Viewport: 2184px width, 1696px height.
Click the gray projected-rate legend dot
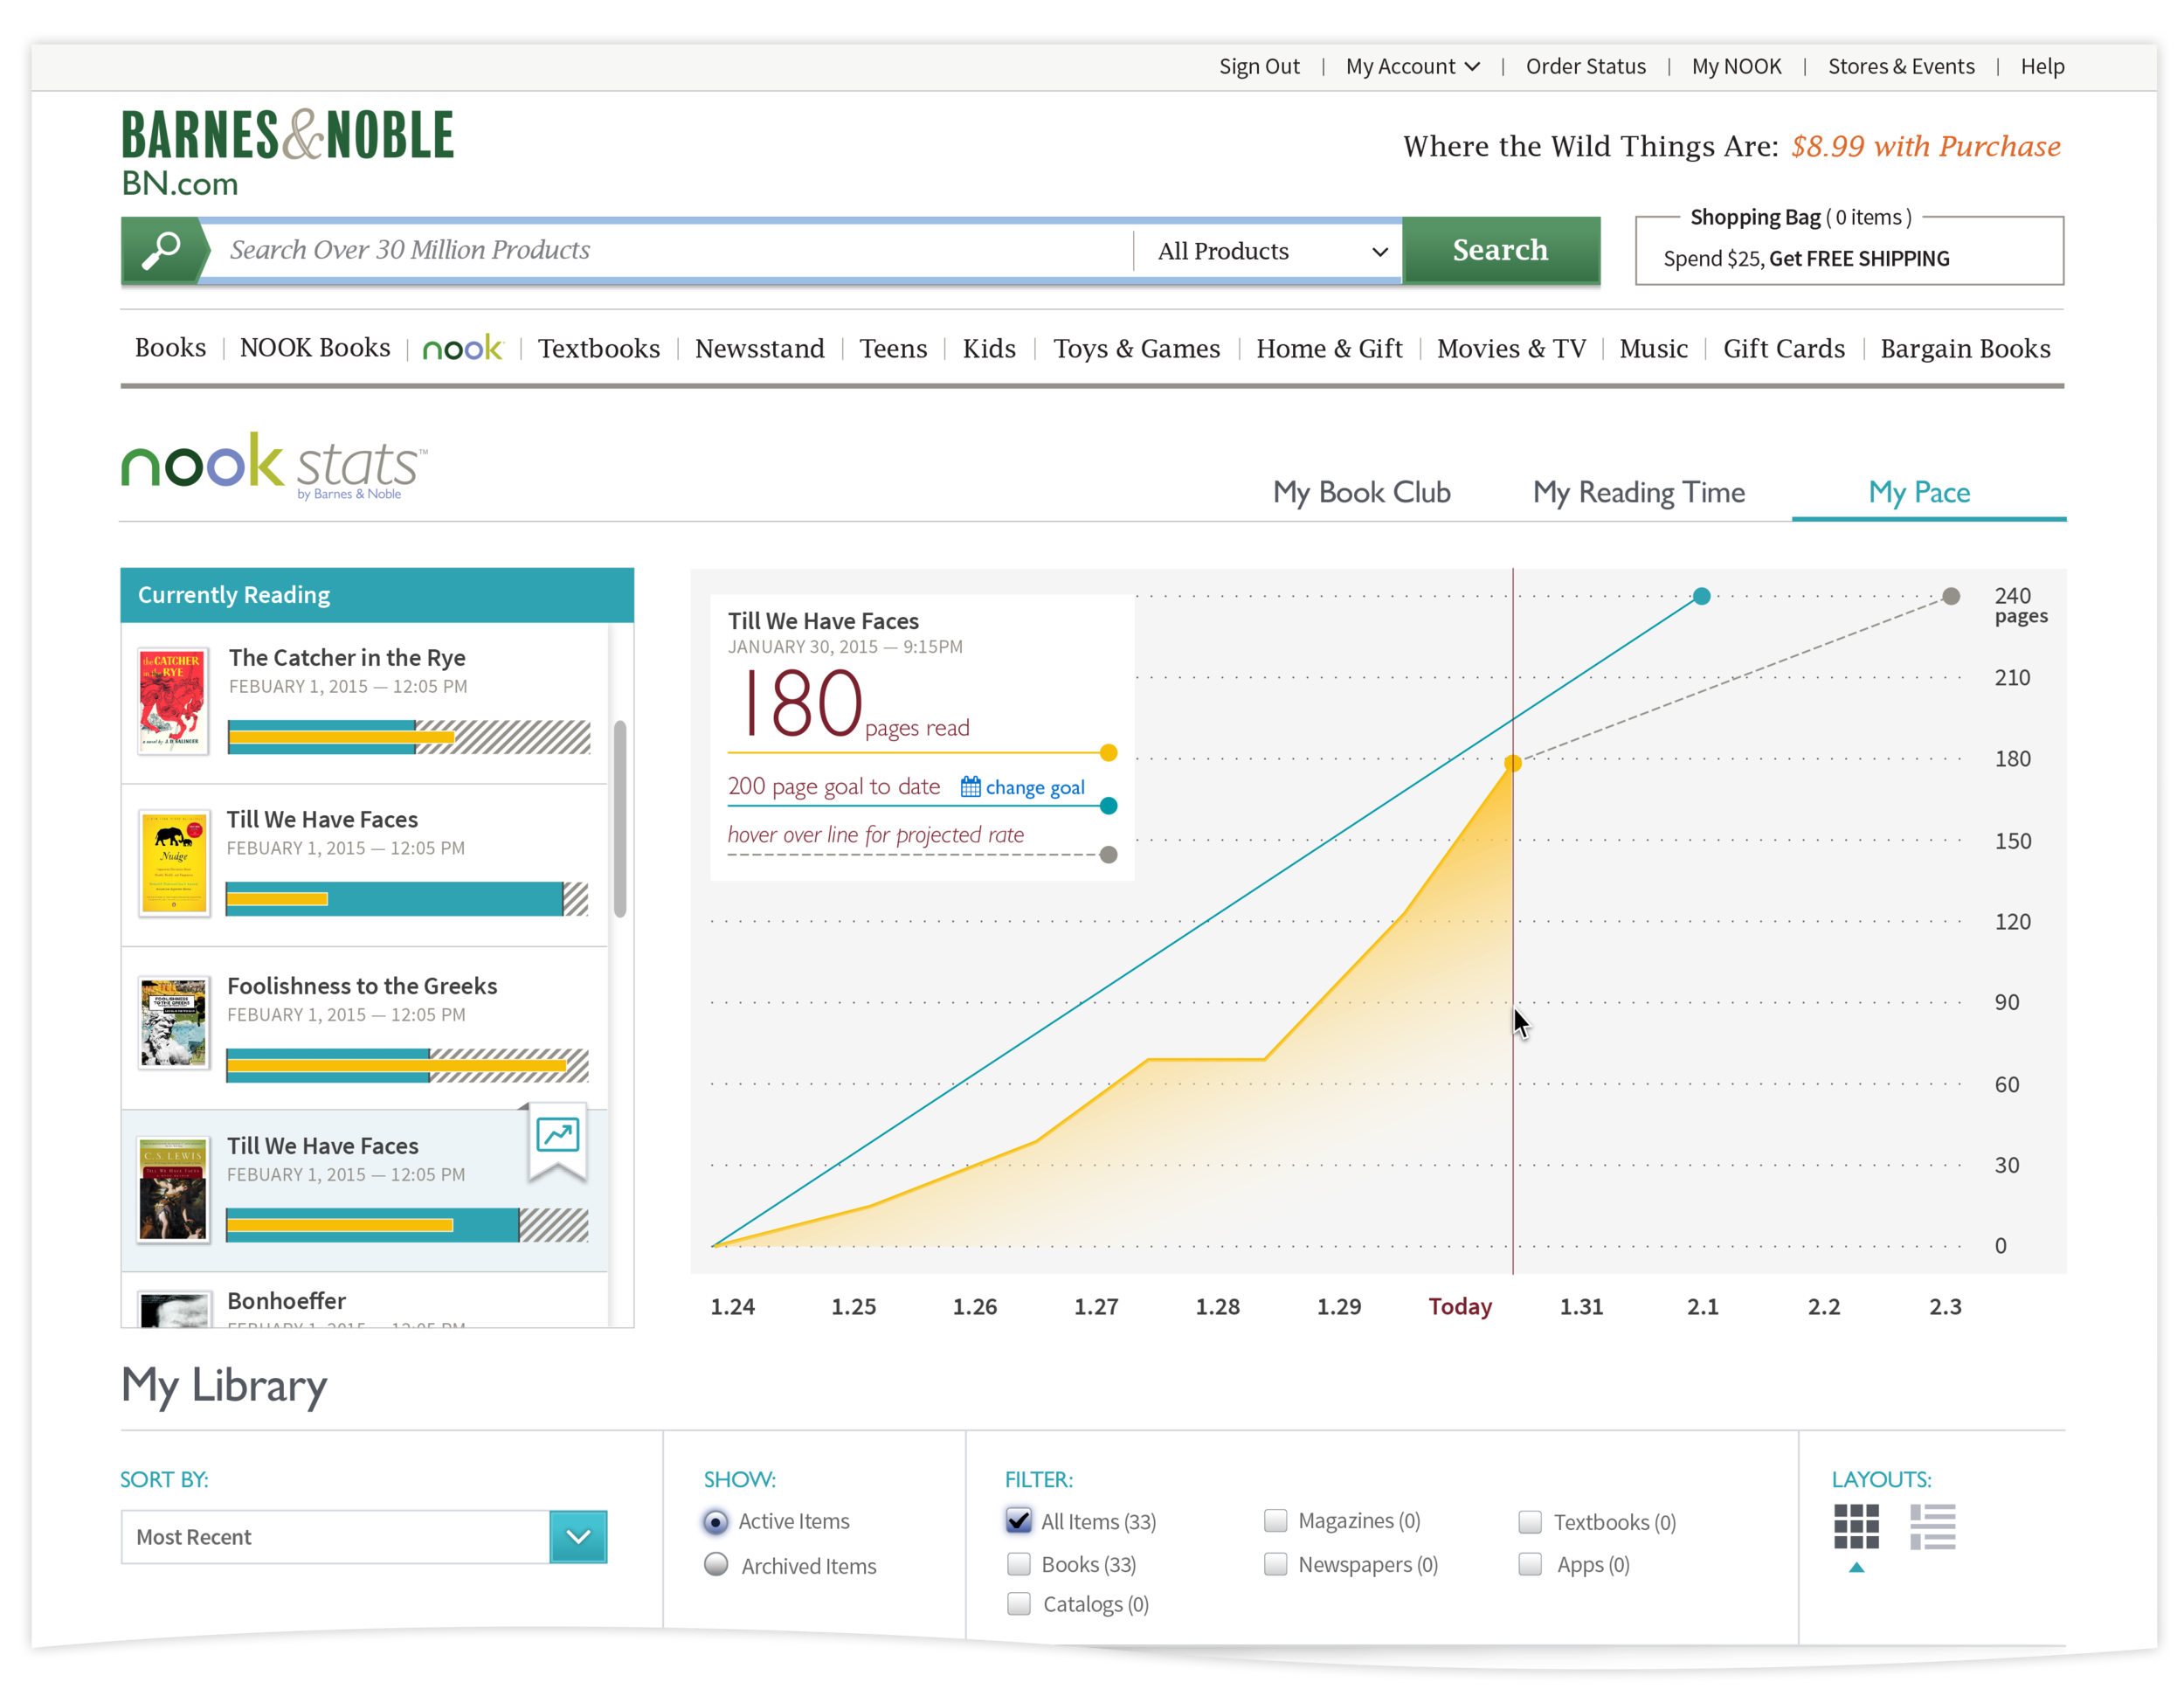[x=1108, y=855]
